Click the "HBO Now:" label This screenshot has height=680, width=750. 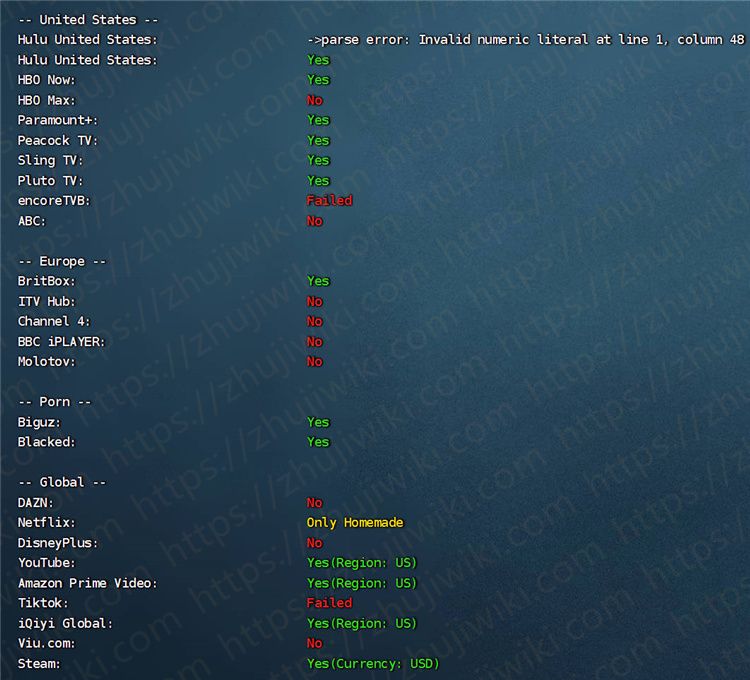[x=47, y=80]
